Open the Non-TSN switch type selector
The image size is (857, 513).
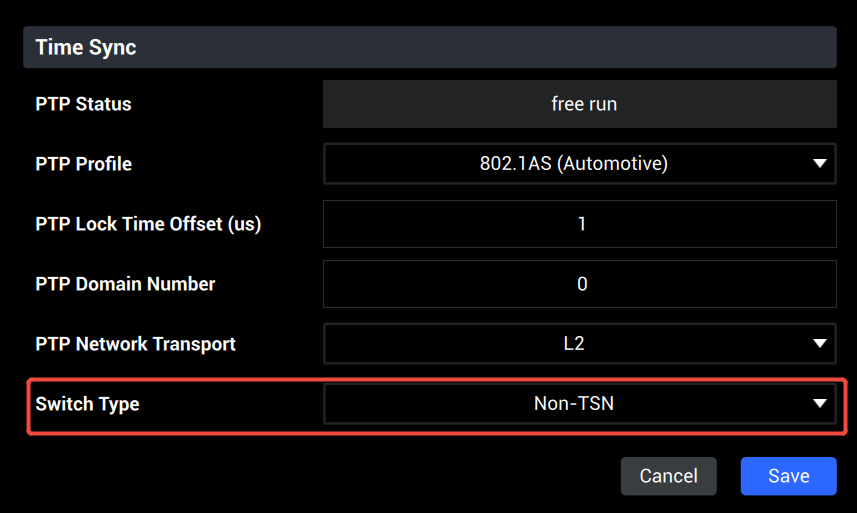coord(579,403)
